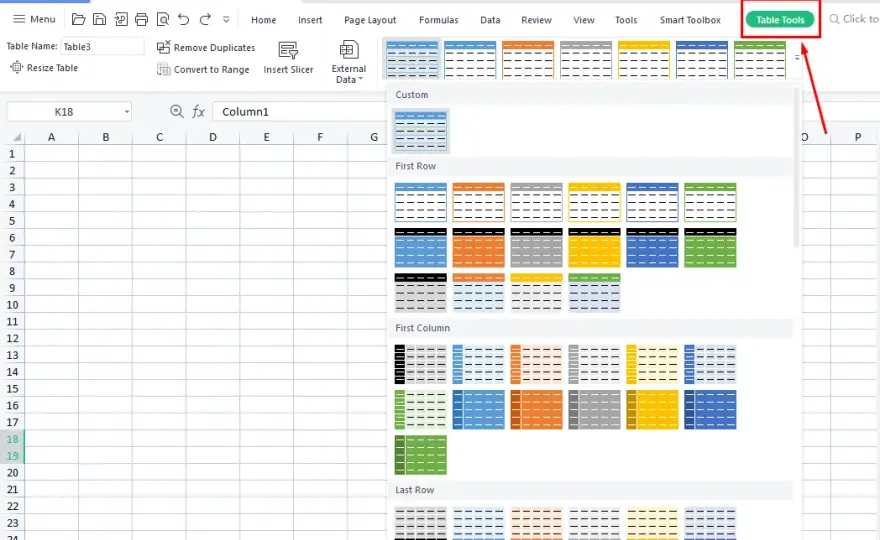Expand the External Data dropdown
Viewport: 880px width, 540px height.
360,79
